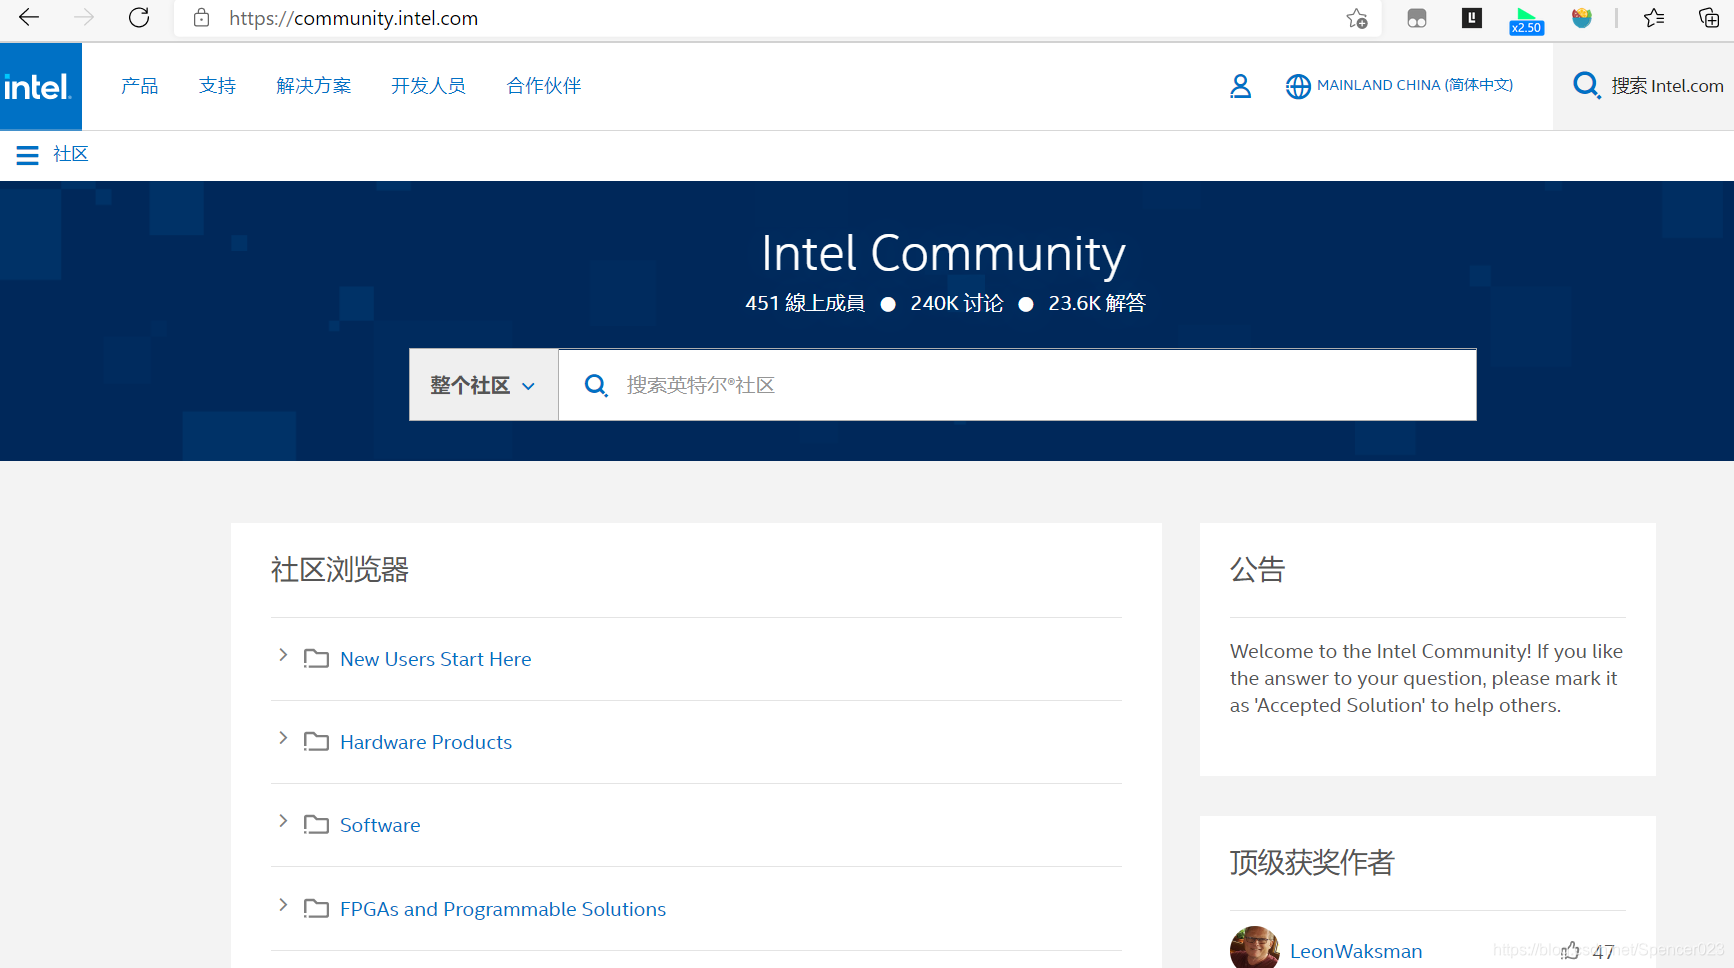The image size is (1734, 968).
Task: Go back with the browser back arrow
Action: 29,17
